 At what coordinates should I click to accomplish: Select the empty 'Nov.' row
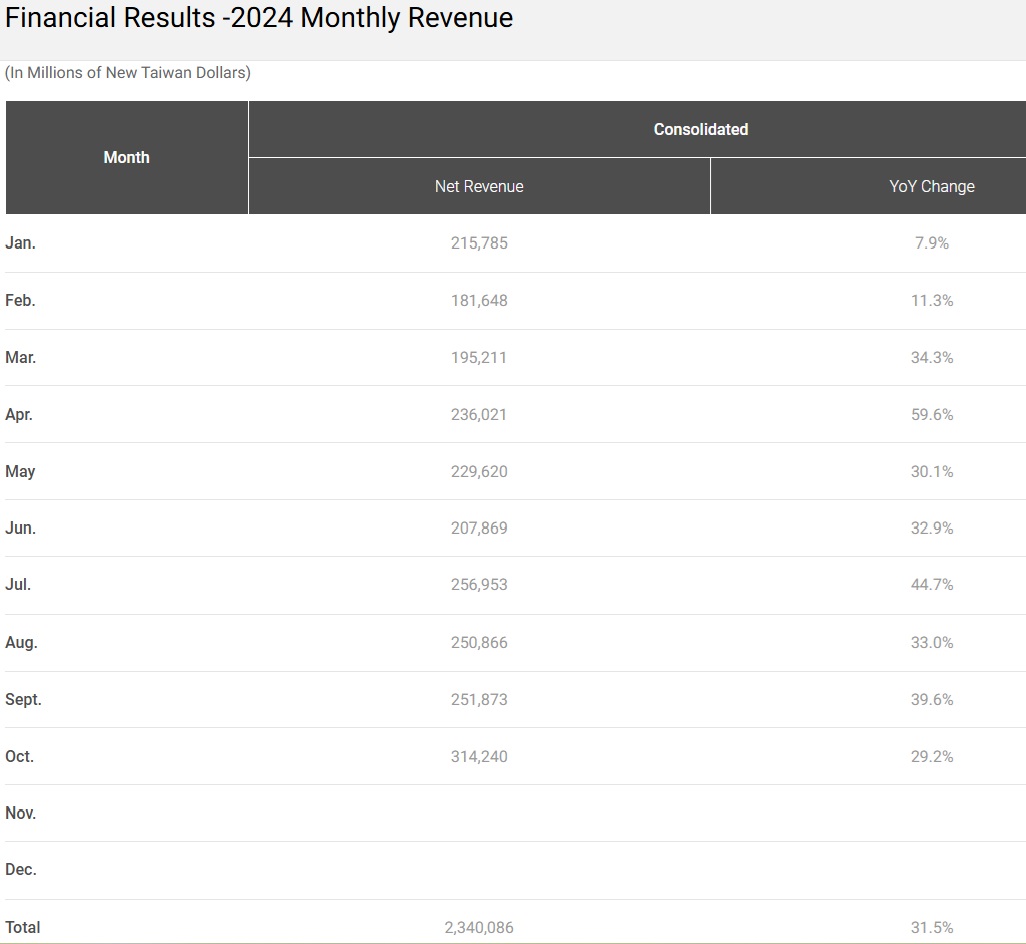(21, 813)
